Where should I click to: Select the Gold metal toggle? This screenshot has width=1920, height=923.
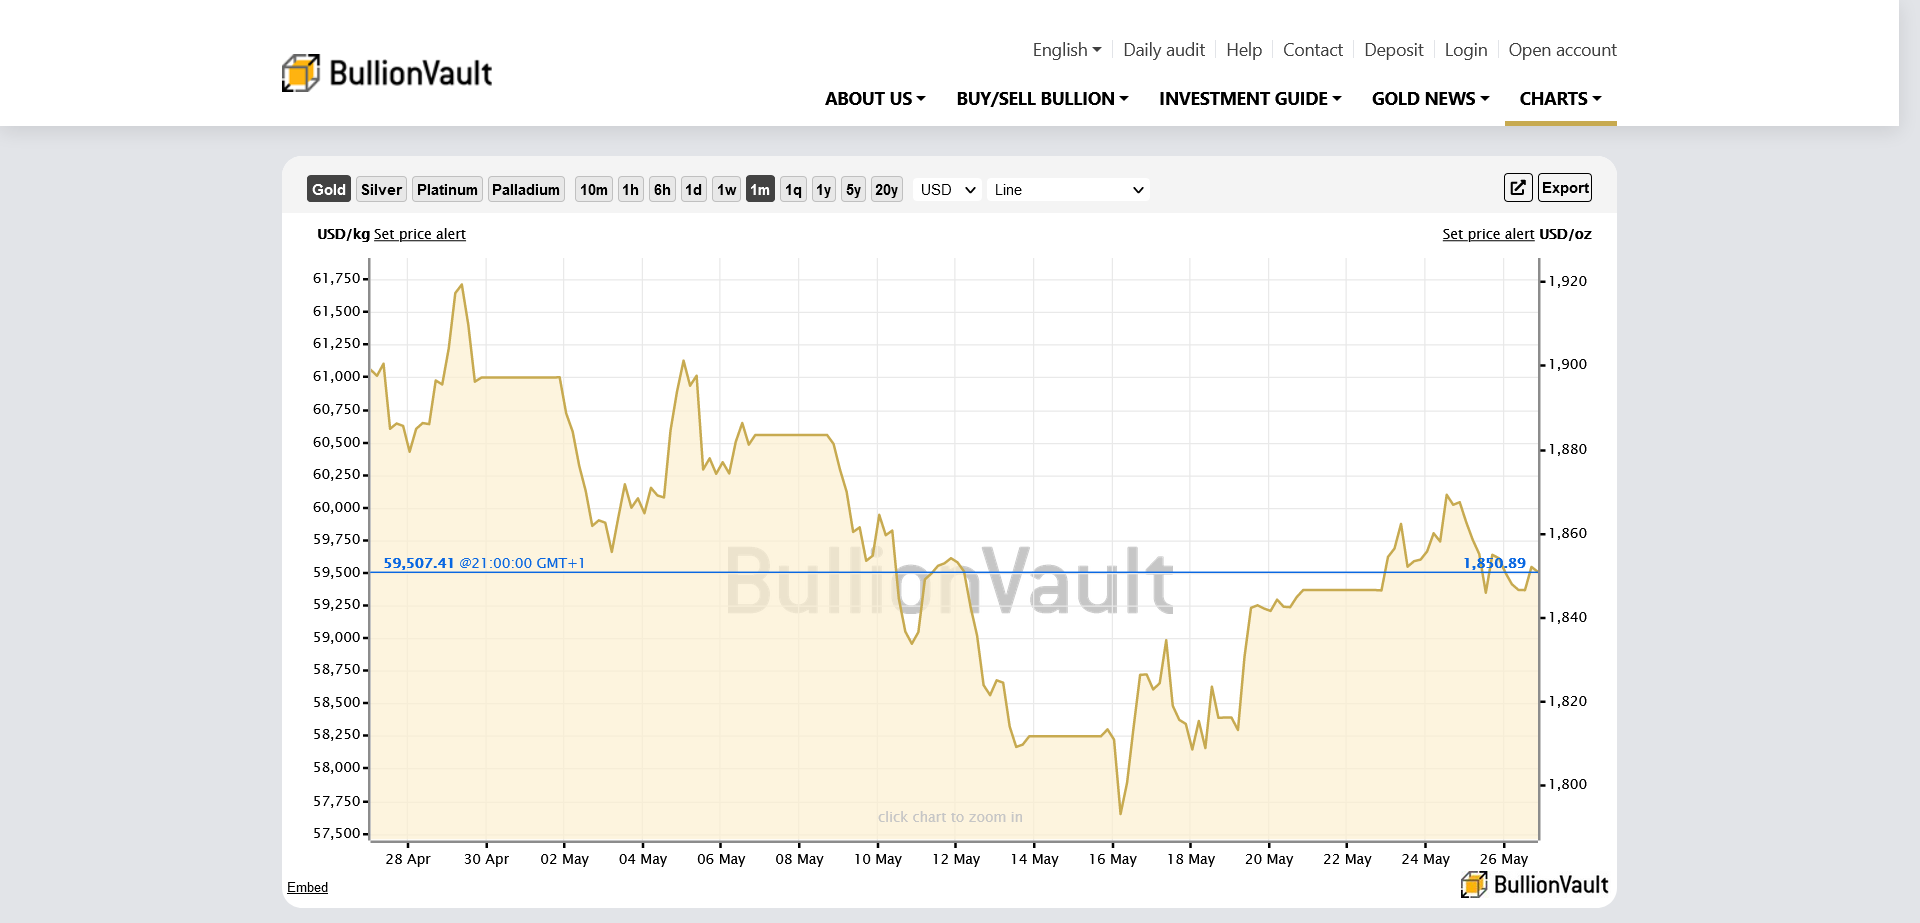coord(328,190)
